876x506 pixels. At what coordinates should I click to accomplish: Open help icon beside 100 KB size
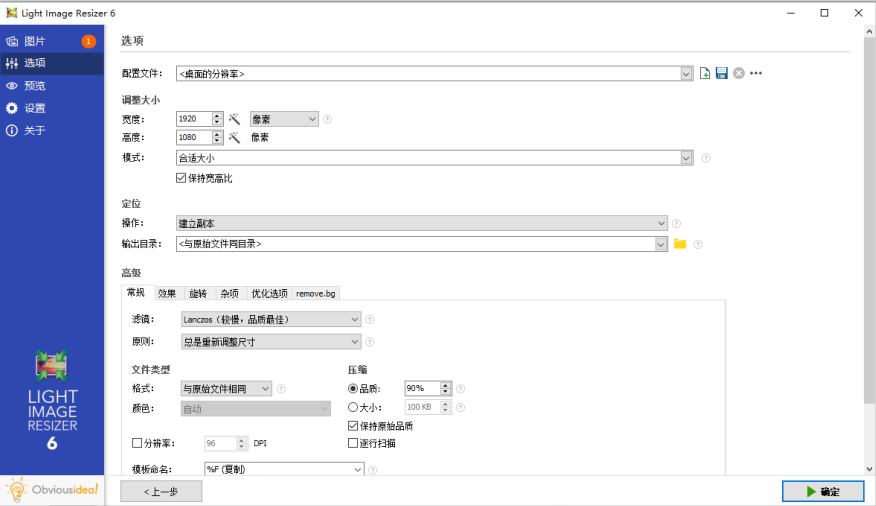(461, 408)
